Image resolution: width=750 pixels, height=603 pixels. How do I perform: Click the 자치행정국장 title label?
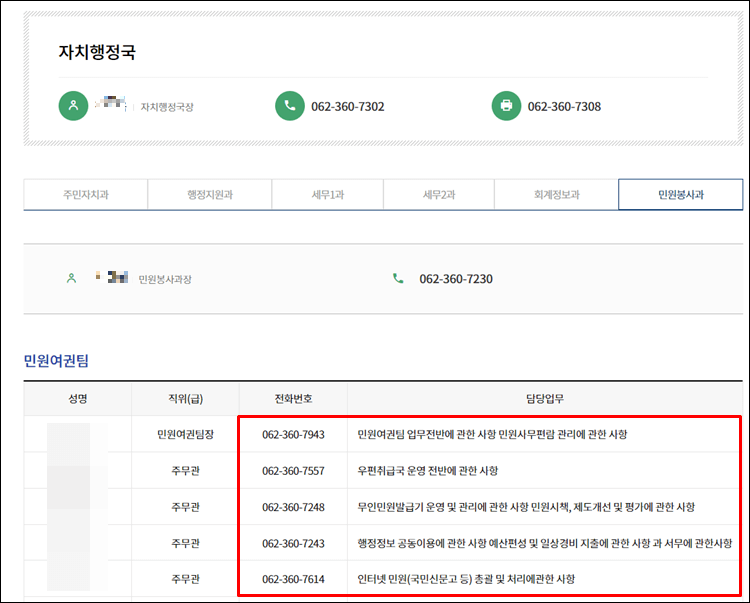coord(167,107)
